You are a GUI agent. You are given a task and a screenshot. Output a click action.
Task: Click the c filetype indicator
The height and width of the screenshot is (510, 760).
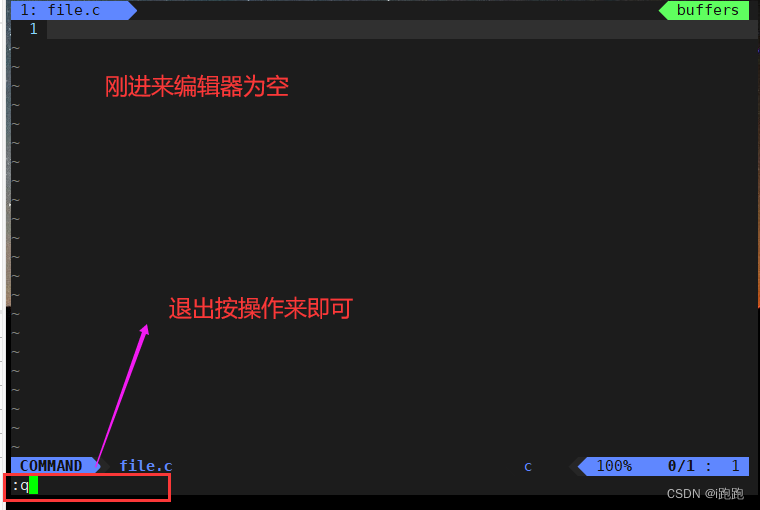click(x=528, y=466)
